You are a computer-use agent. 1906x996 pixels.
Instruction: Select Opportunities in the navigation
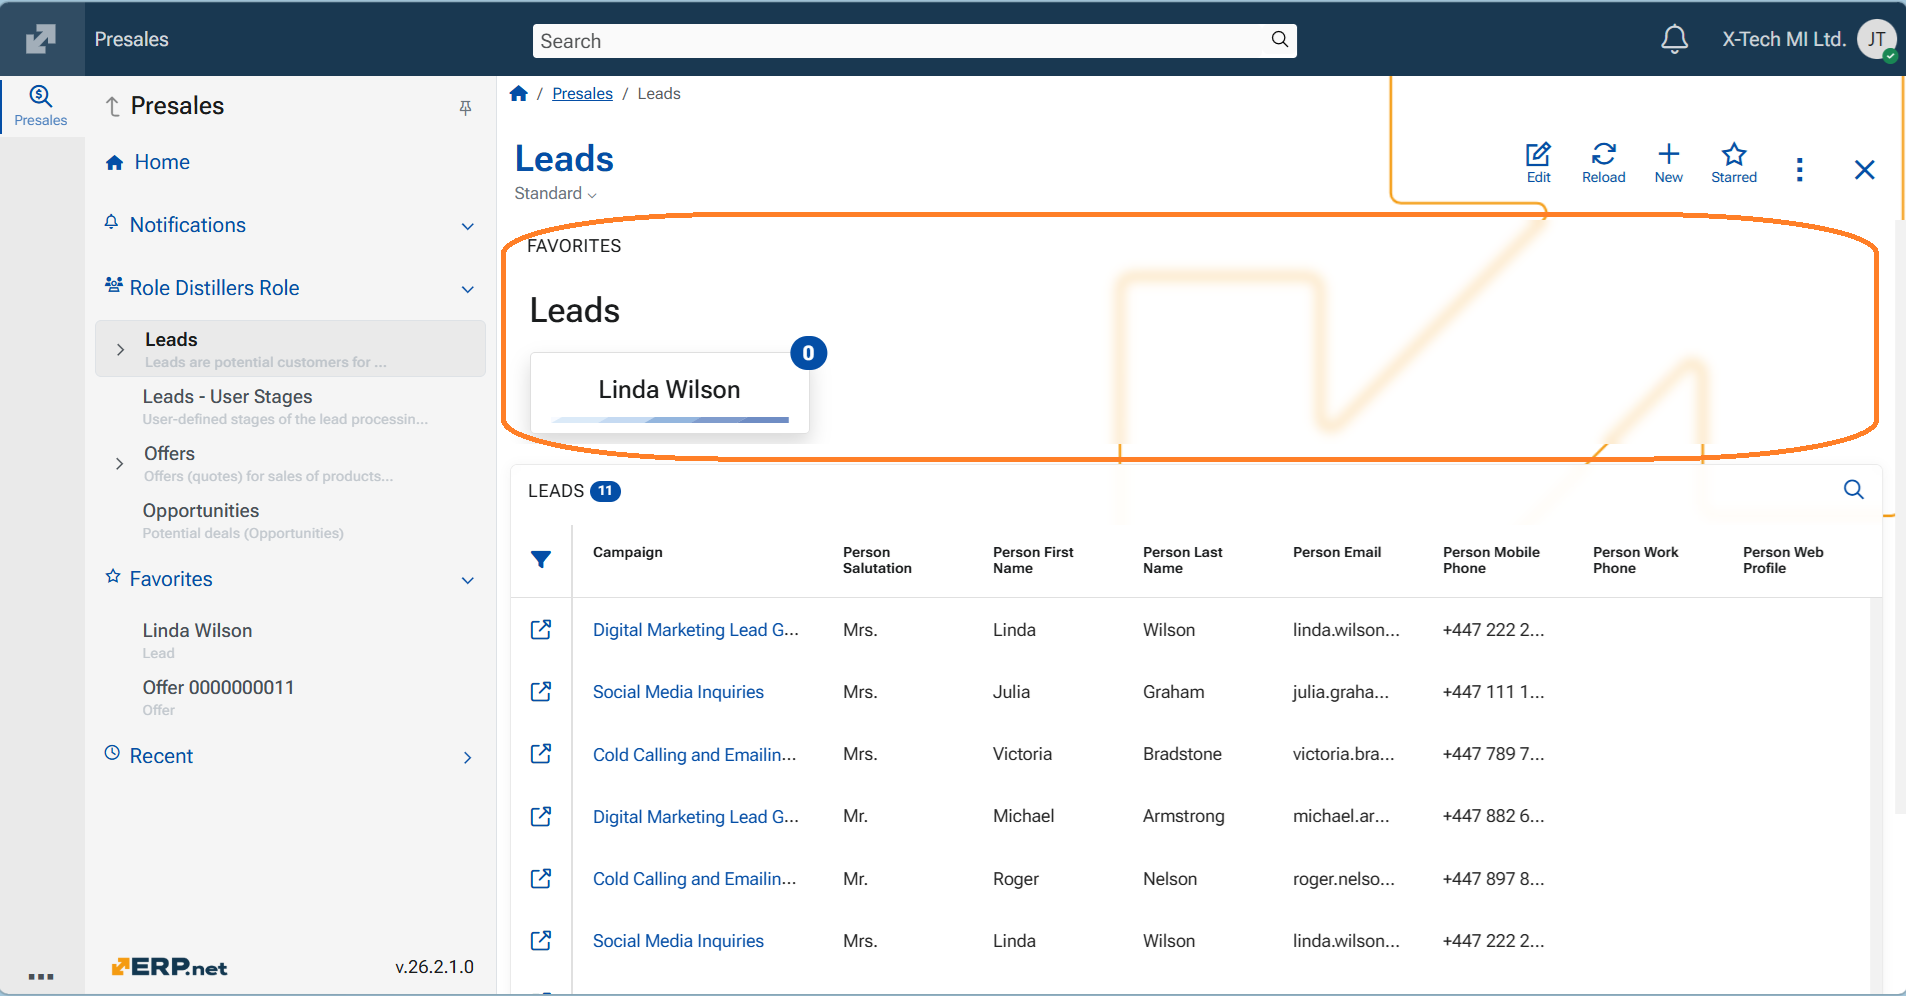201,511
